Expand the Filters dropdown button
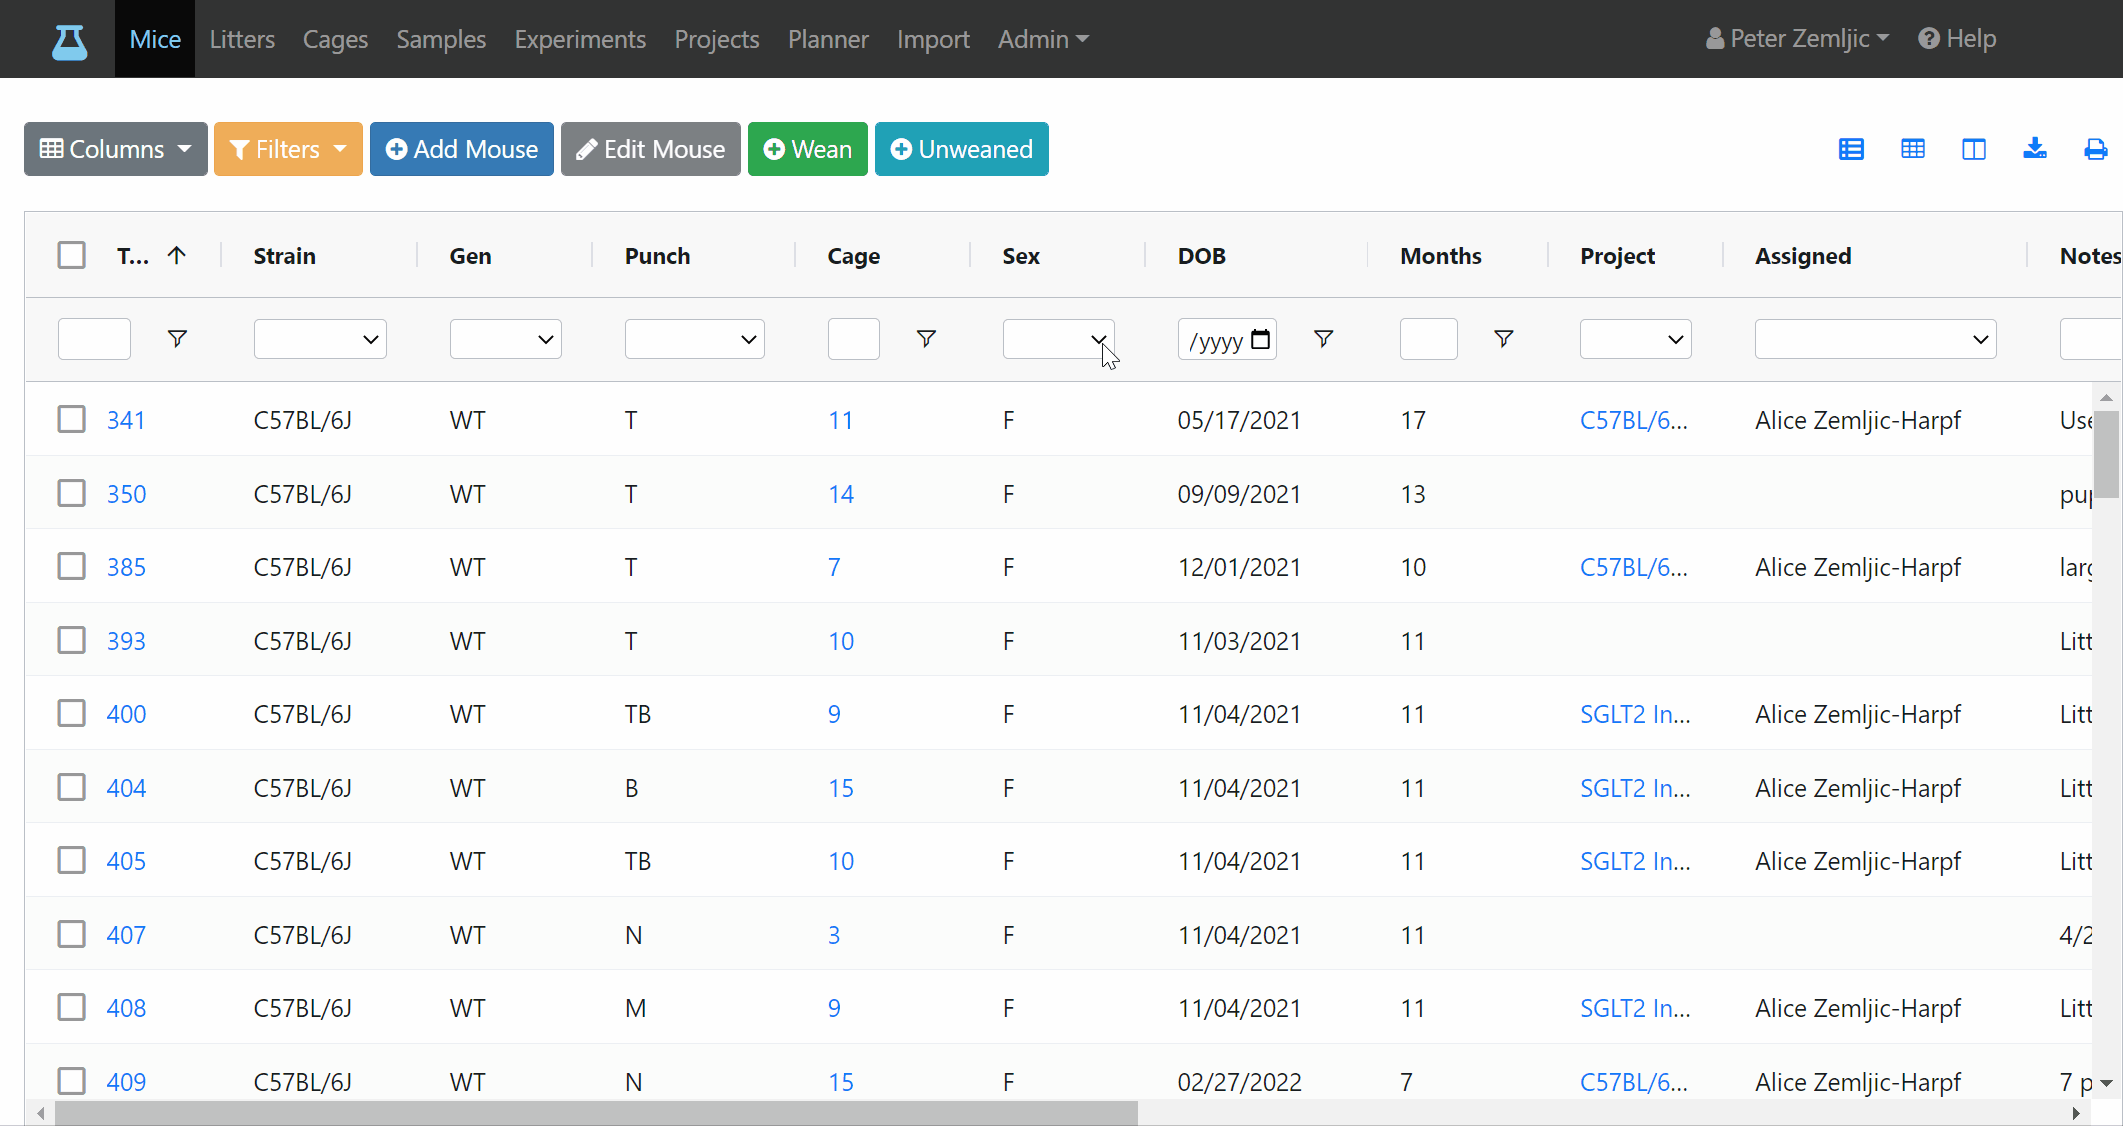 (288, 149)
